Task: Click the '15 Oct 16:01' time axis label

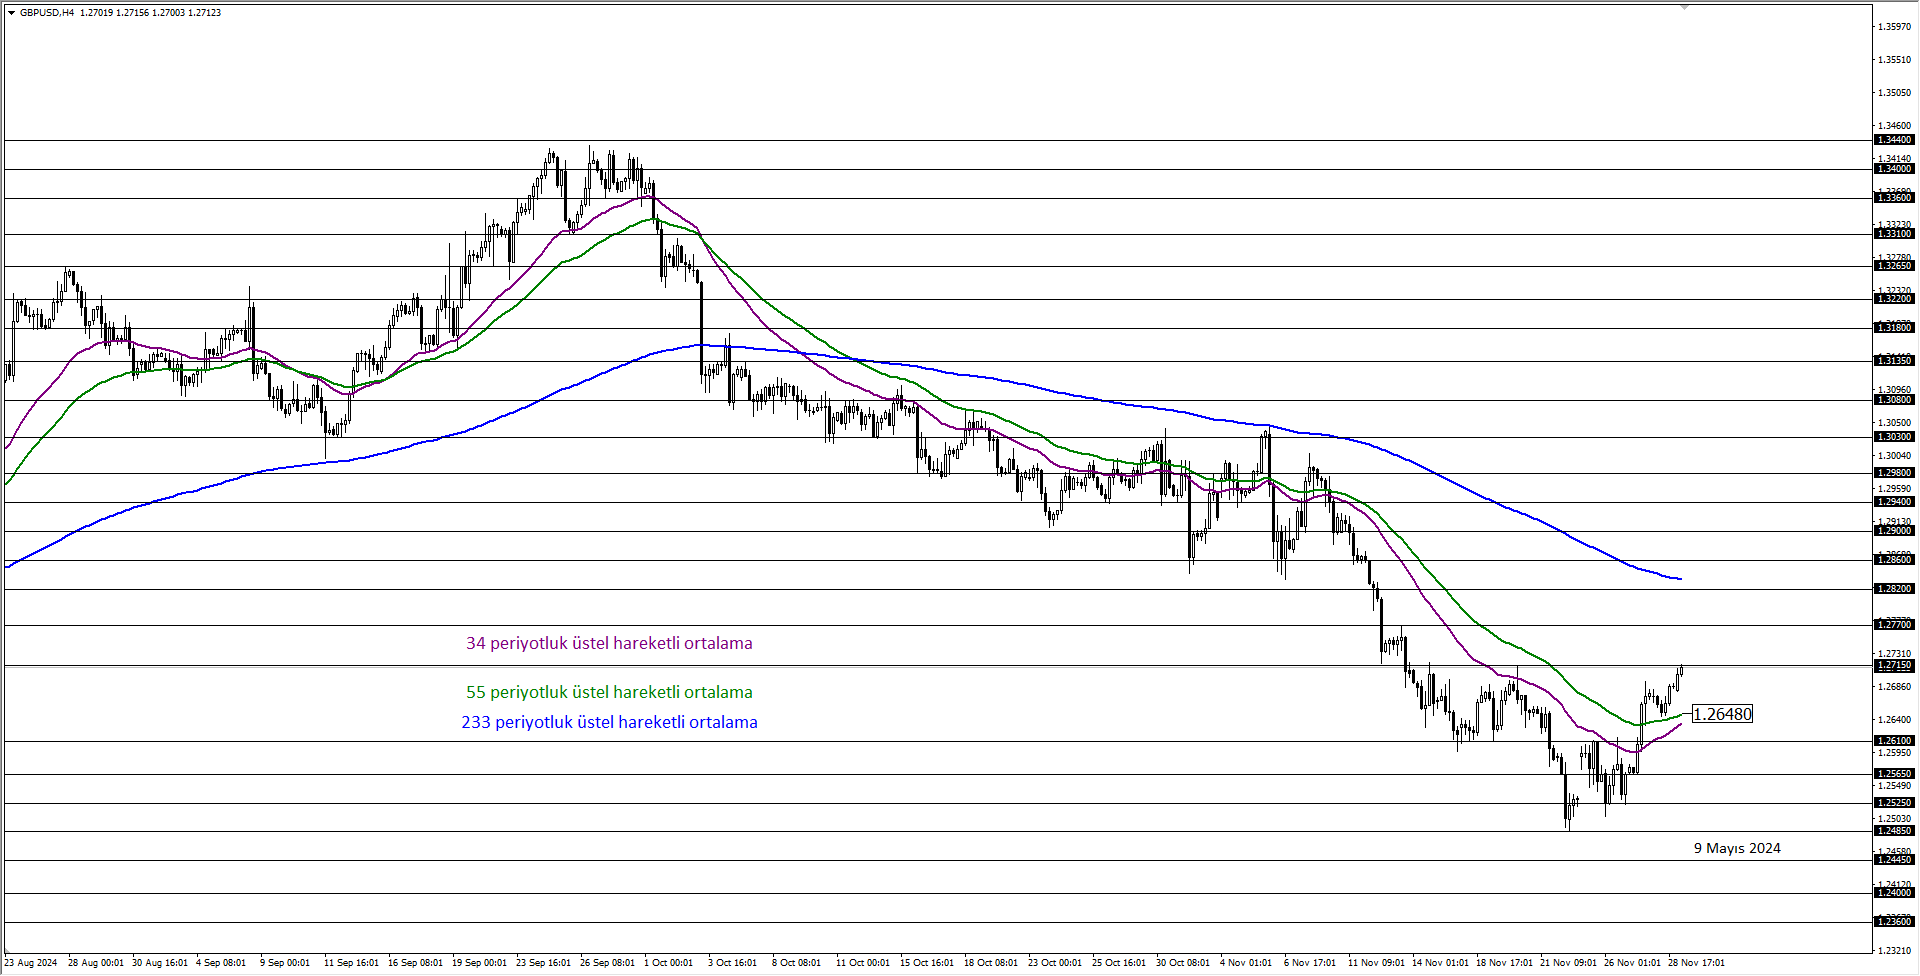Action: click(927, 963)
